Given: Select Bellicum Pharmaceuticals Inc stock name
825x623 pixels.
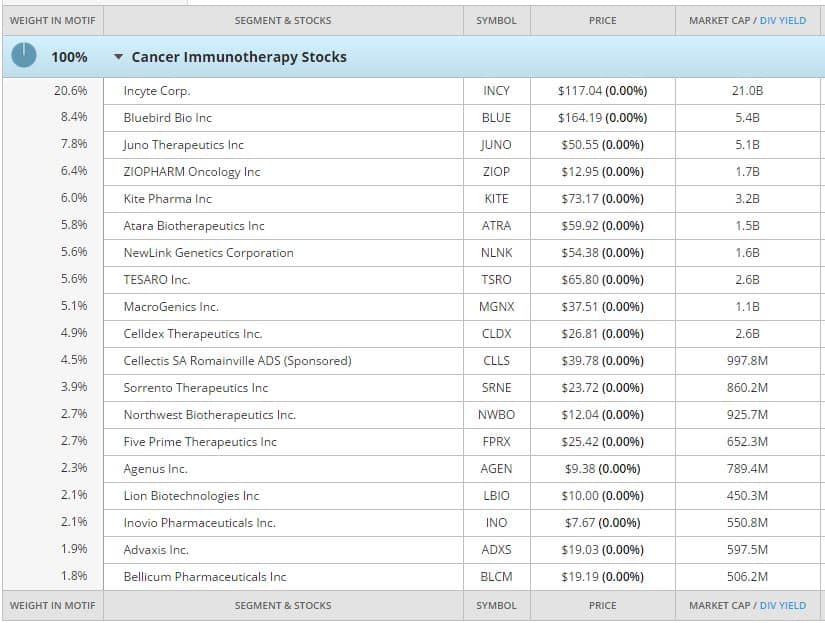Looking at the screenshot, I should [x=205, y=577].
